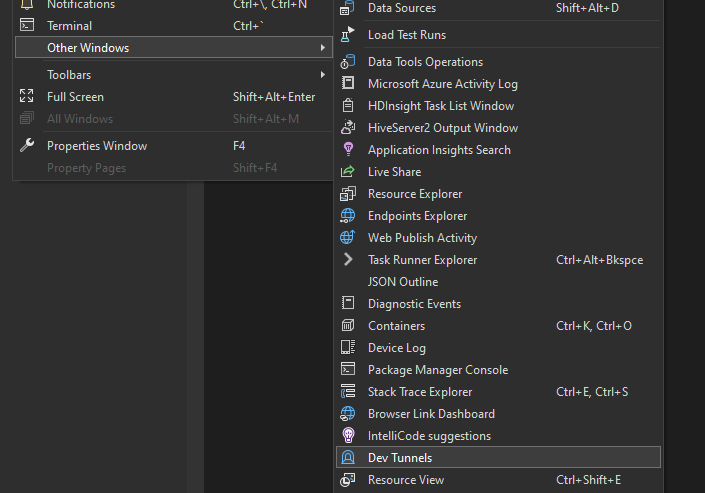Click the Properties Window wrench icon
Screen dimensions: 705x493
point(27,146)
